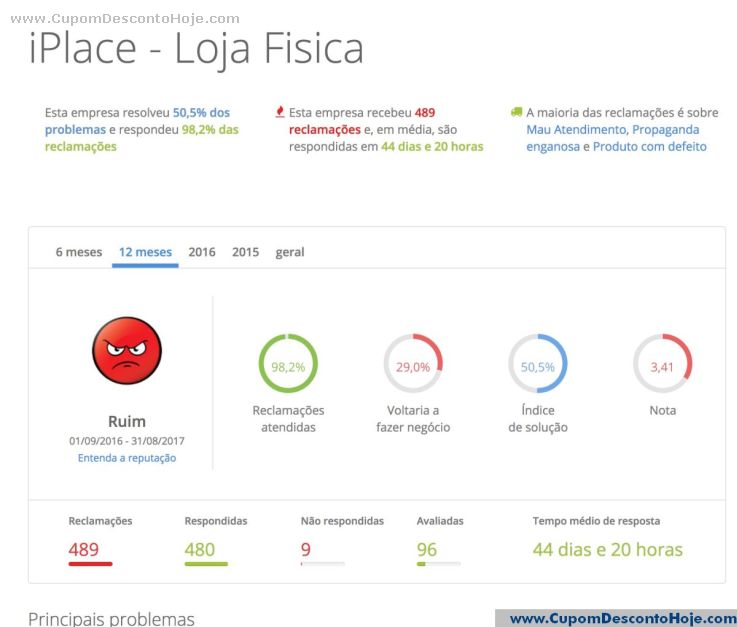Viewport: 737px width, 627px height.
Task: Click the 98,2% das reclamações text
Action: click(141, 138)
